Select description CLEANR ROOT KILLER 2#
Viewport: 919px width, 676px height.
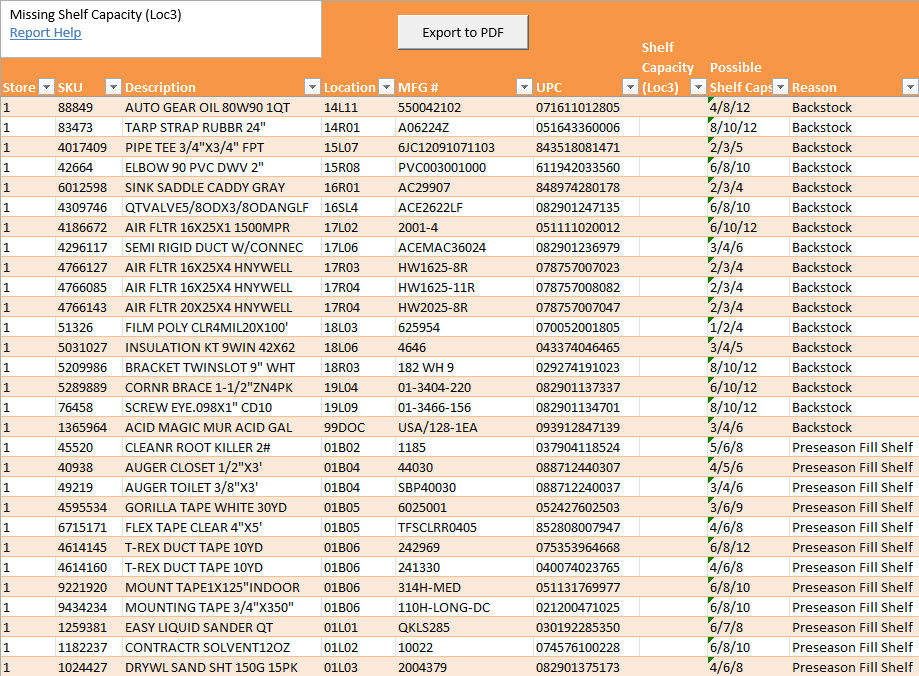pyautogui.click(x=198, y=447)
